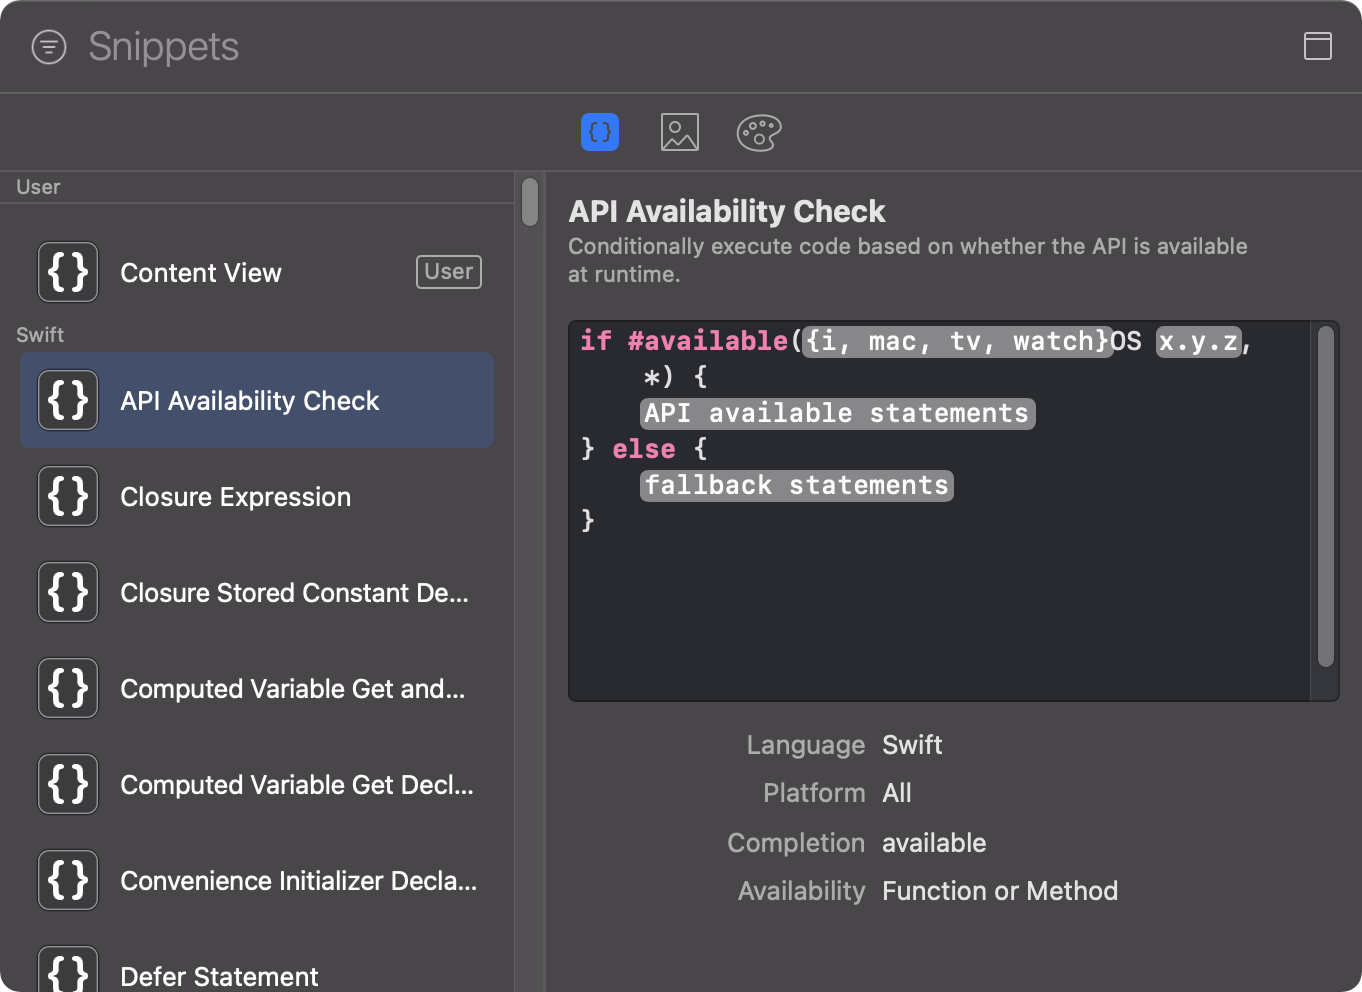
Task: Click the braces icon for Content View
Action: coord(68,272)
